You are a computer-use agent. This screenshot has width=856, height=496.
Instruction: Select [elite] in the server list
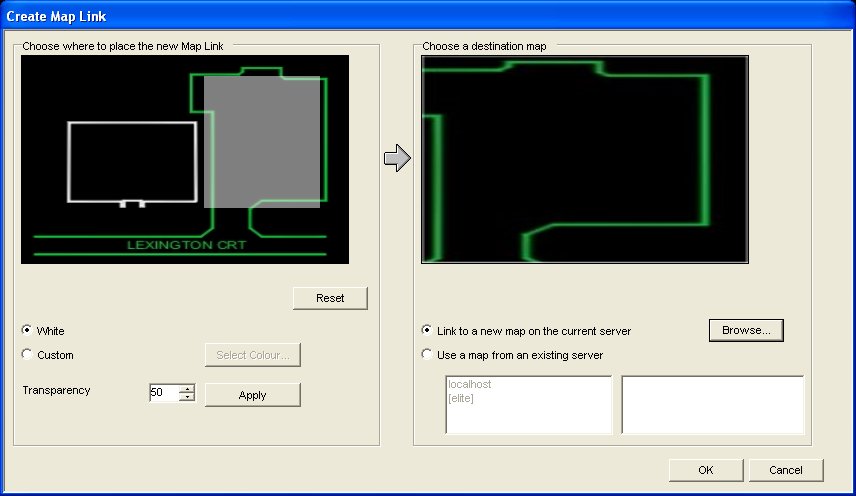tap(461, 398)
